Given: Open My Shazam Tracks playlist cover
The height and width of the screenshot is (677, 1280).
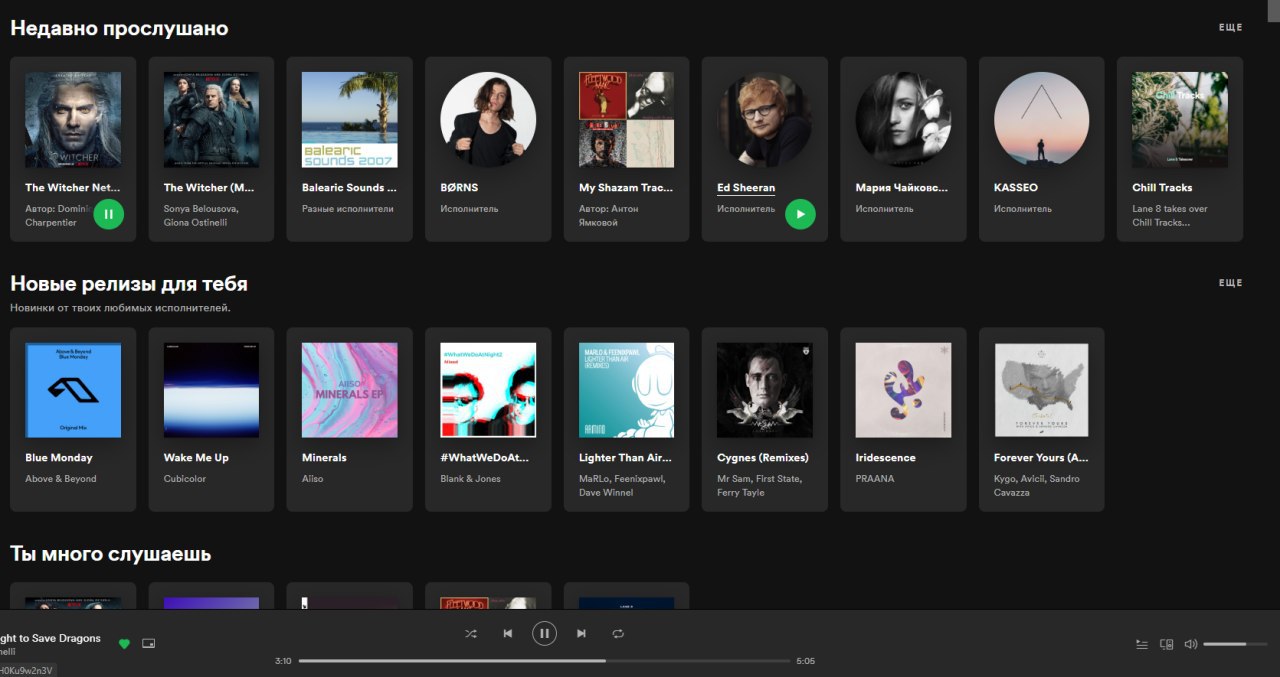Looking at the screenshot, I should (x=626, y=120).
